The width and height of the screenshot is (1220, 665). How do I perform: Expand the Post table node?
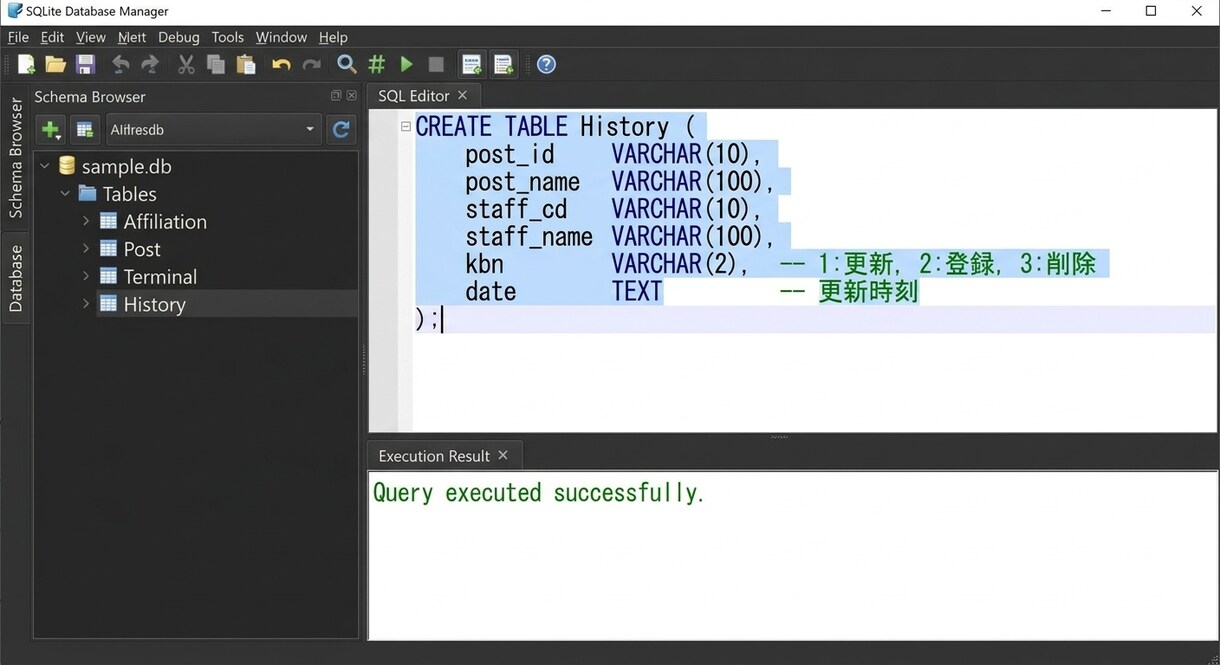pyautogui.click(x=86, y=248)
